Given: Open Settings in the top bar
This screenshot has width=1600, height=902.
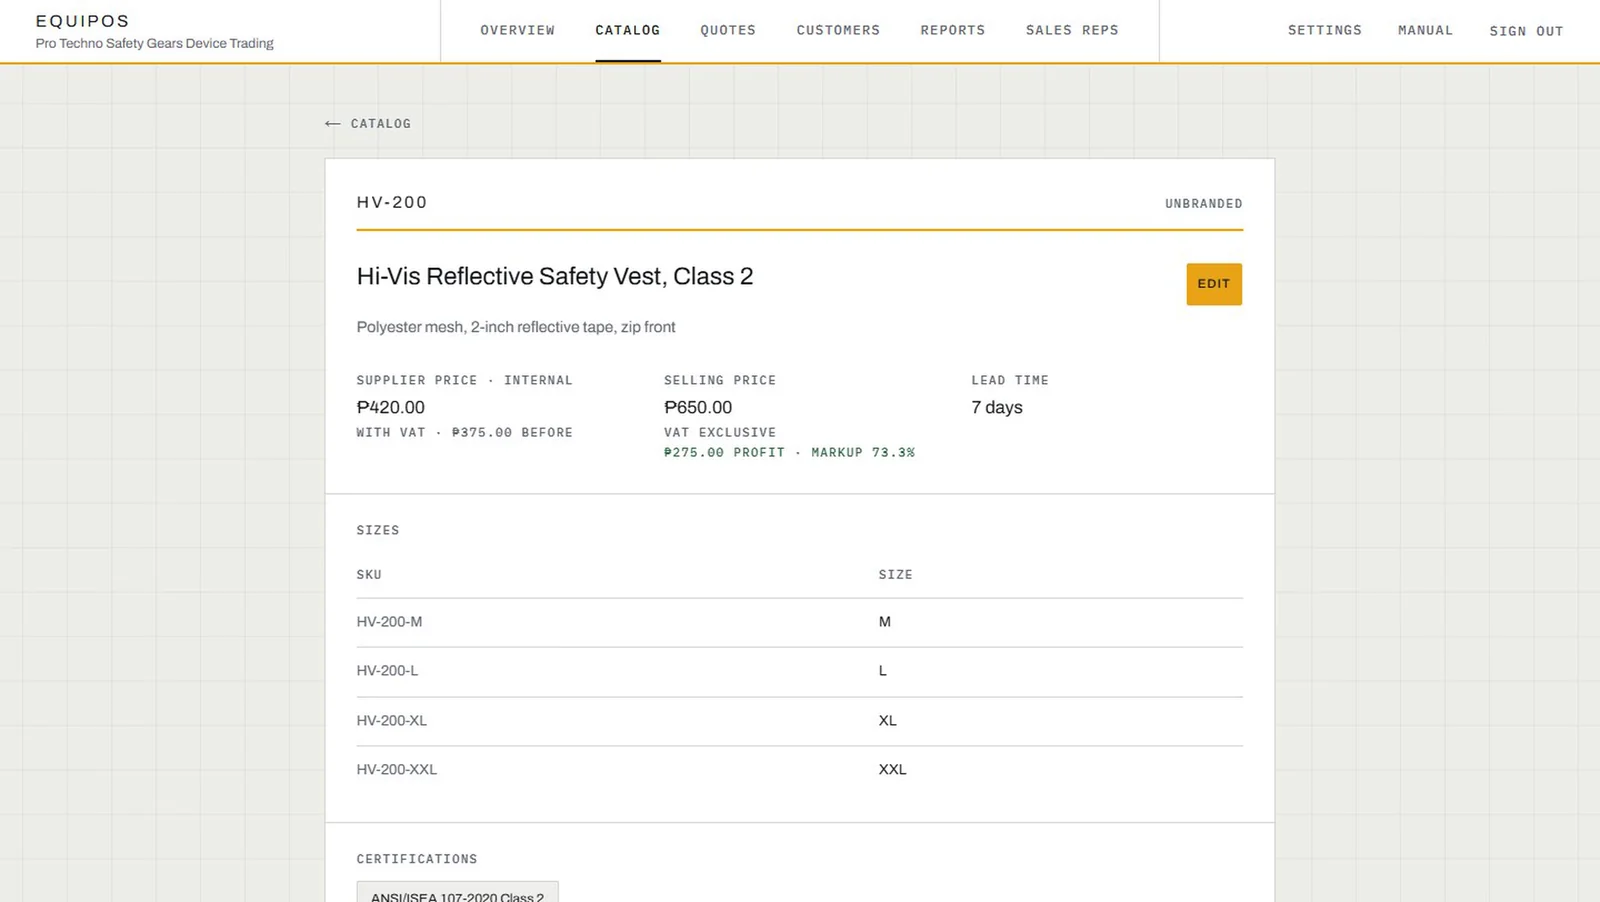Looking at the screenshot, I should 1325,30.
